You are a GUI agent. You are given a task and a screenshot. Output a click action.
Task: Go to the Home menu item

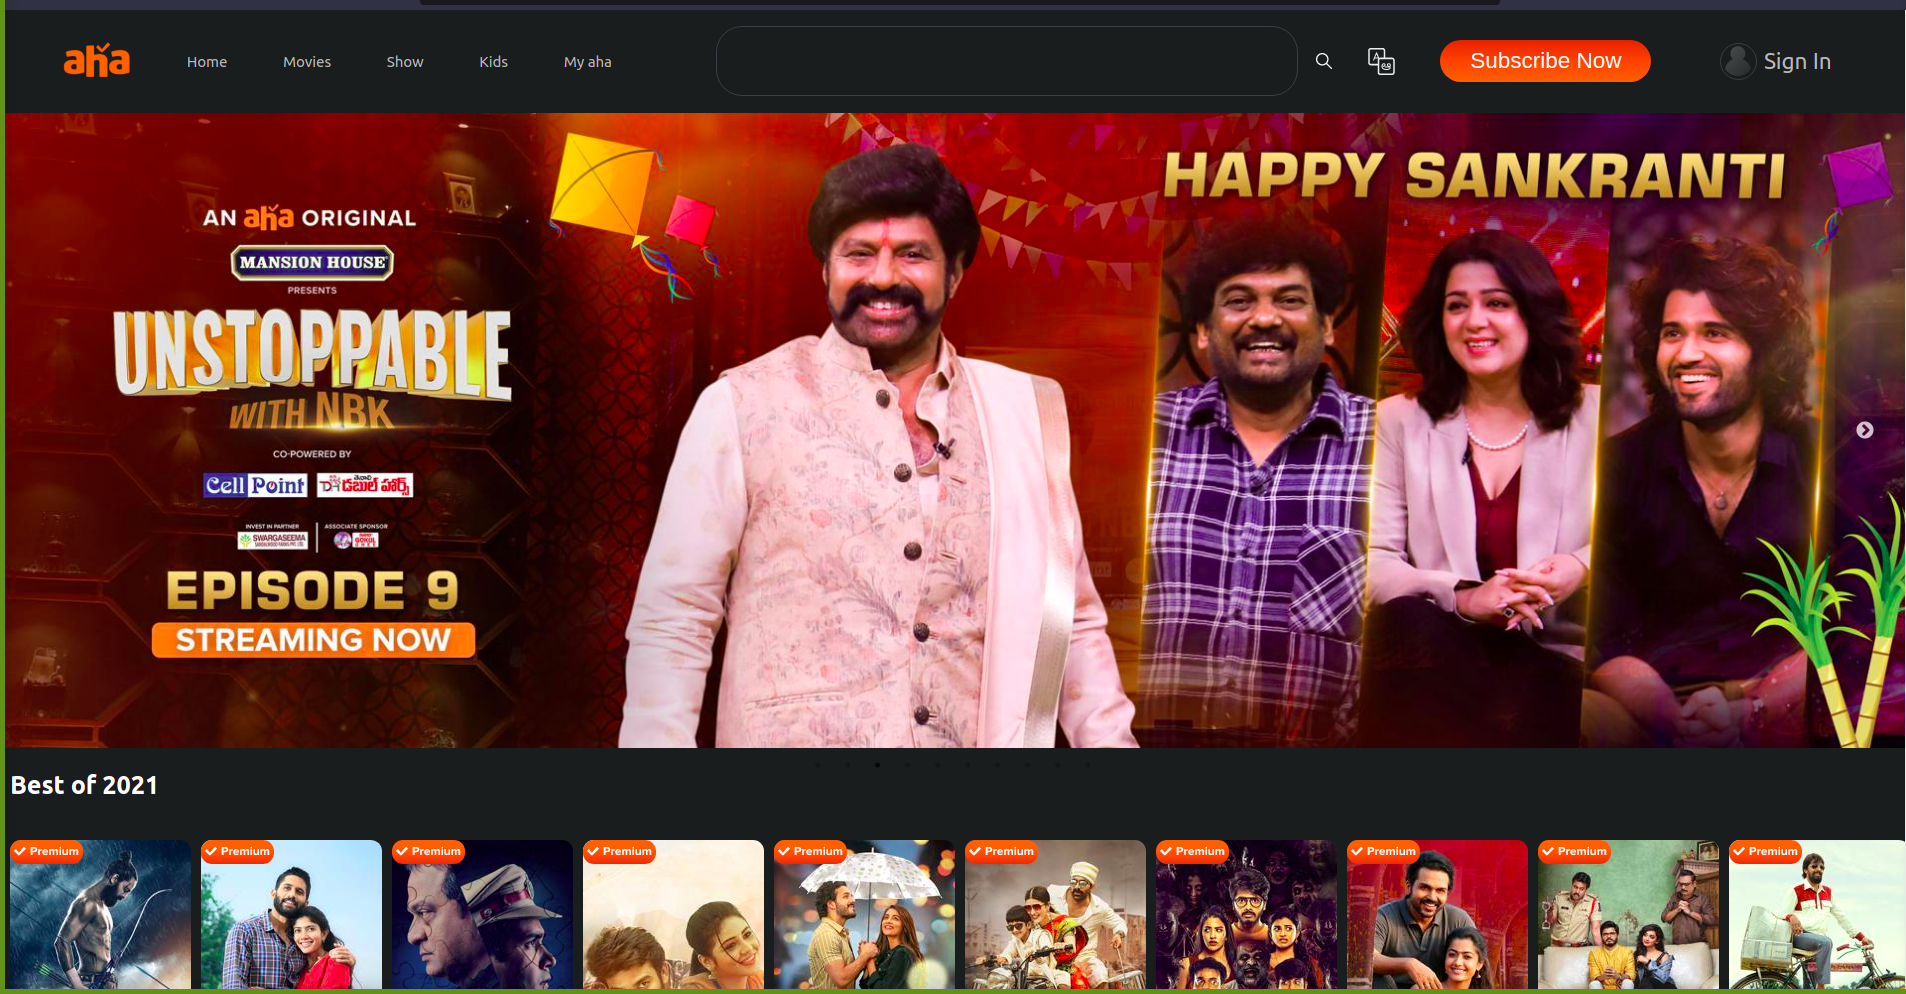(x=207, y=62)
